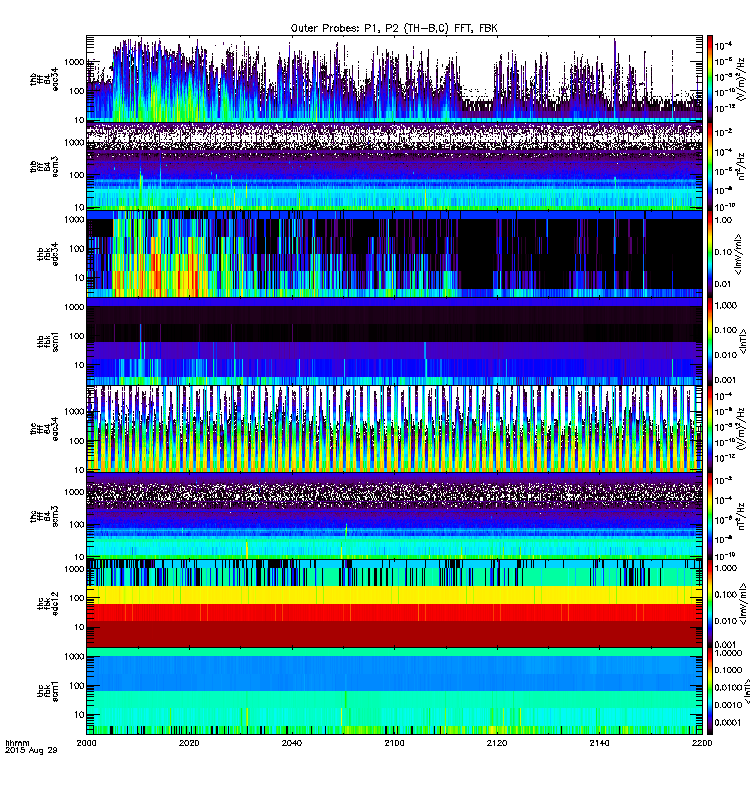Click the thb fbk scm1 panel label

point(47,341)
